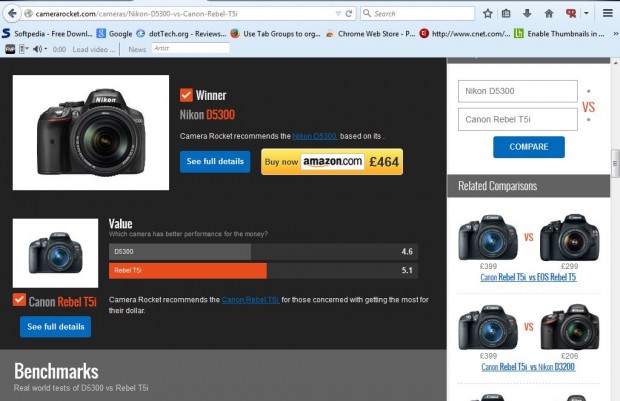The width and height of the screenshot is (620, 401).
Task: Toggle the Winner checkbox for Nikon D5300
Action: tap(186, 95)
